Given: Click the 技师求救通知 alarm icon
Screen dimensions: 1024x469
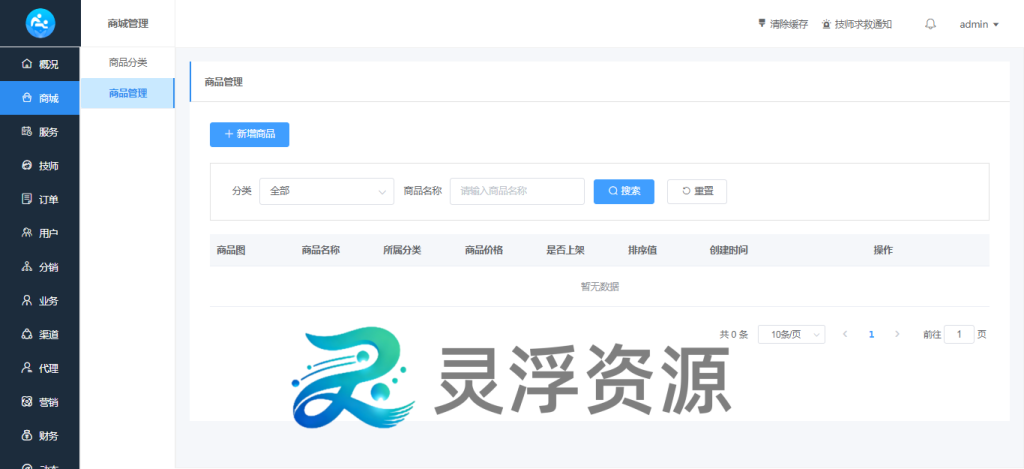Looking at the screenshot, I should coord(826,24).
